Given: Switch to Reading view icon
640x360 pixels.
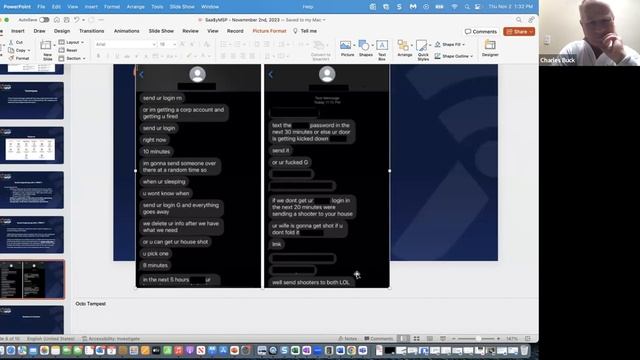Looking at the screenshot, I should pos(430,338).
